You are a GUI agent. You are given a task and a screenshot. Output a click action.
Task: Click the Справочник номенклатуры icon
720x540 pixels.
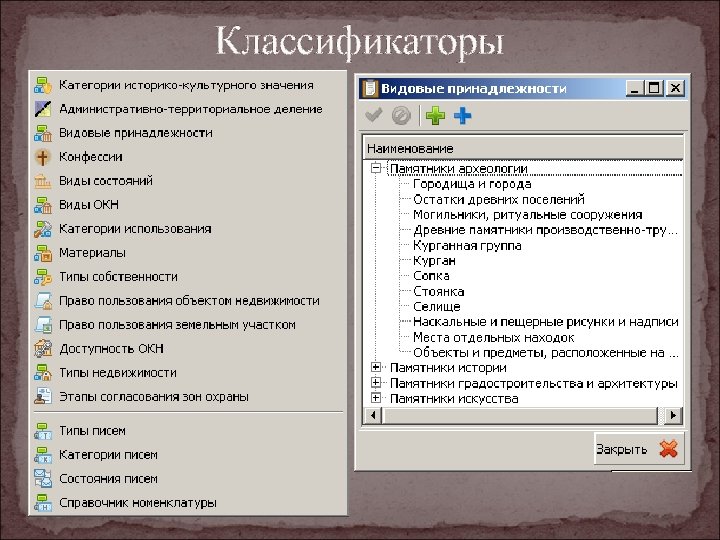coord(43,502)
